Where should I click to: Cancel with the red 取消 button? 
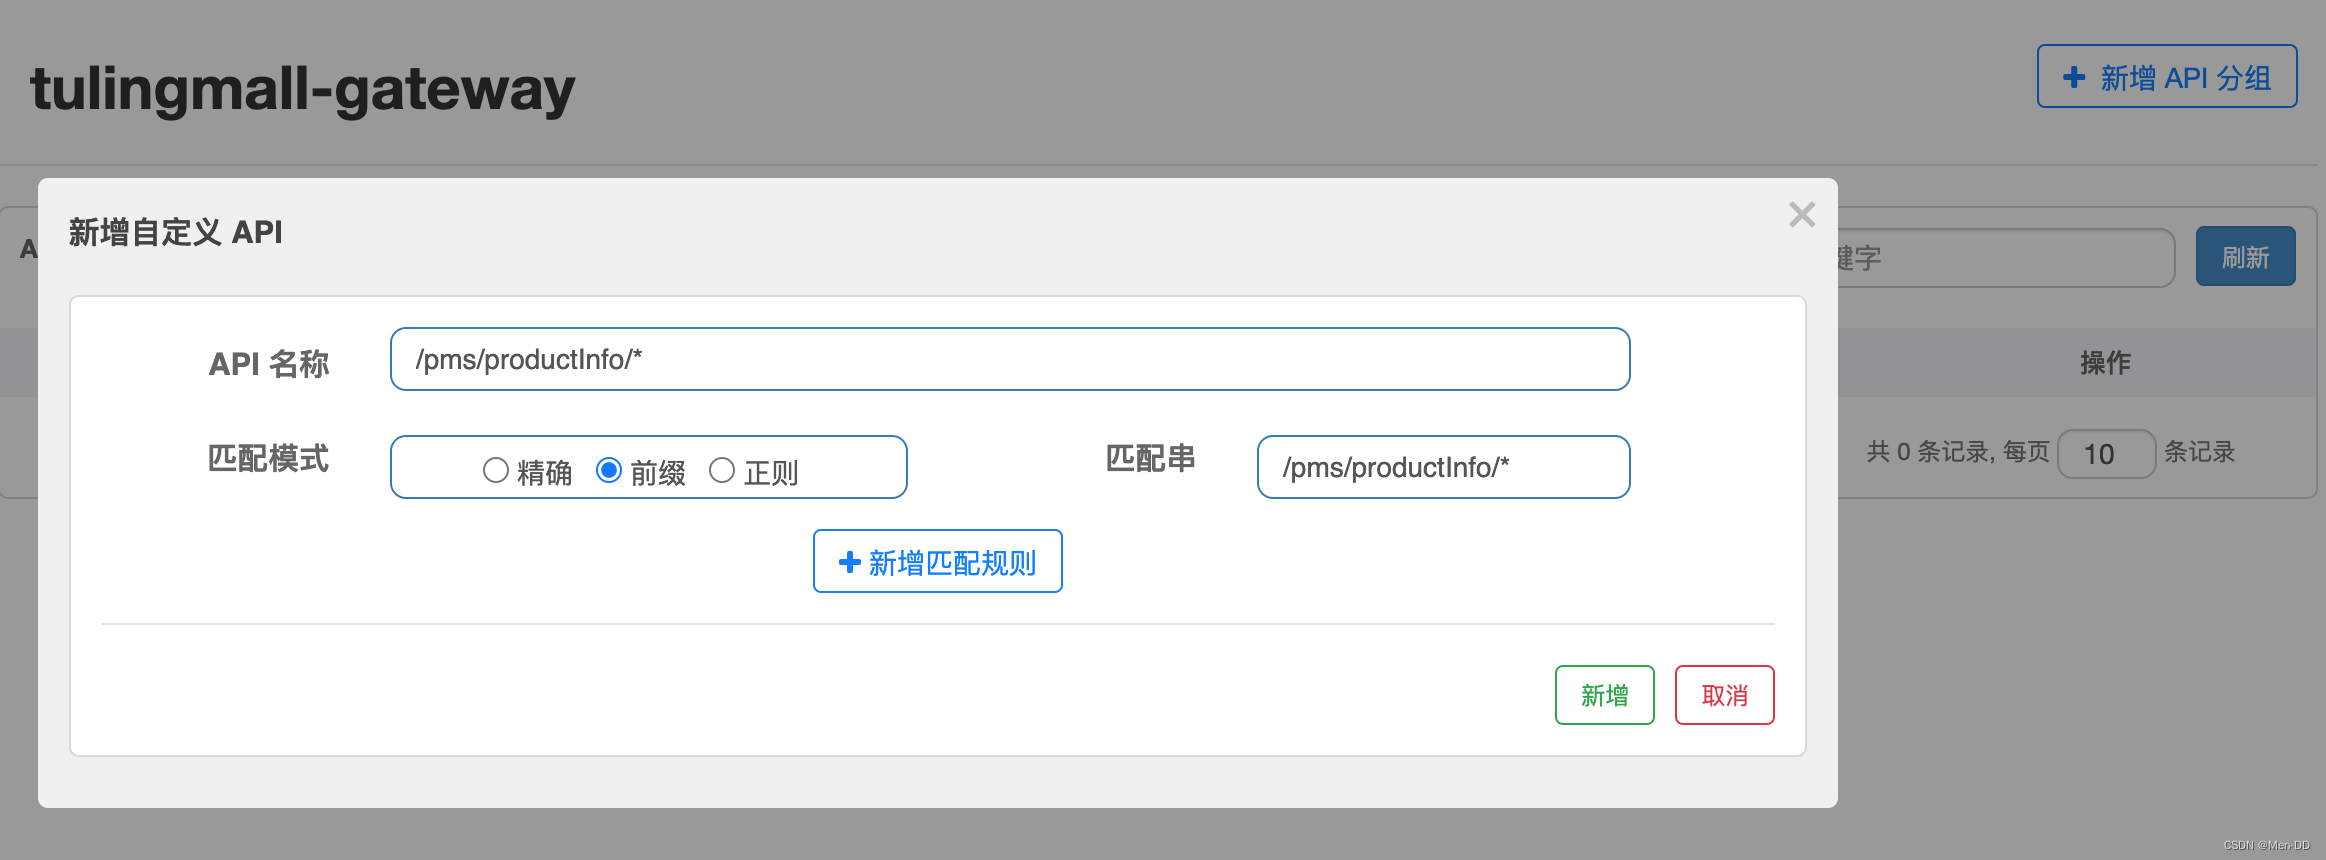tap(1724, 695)
